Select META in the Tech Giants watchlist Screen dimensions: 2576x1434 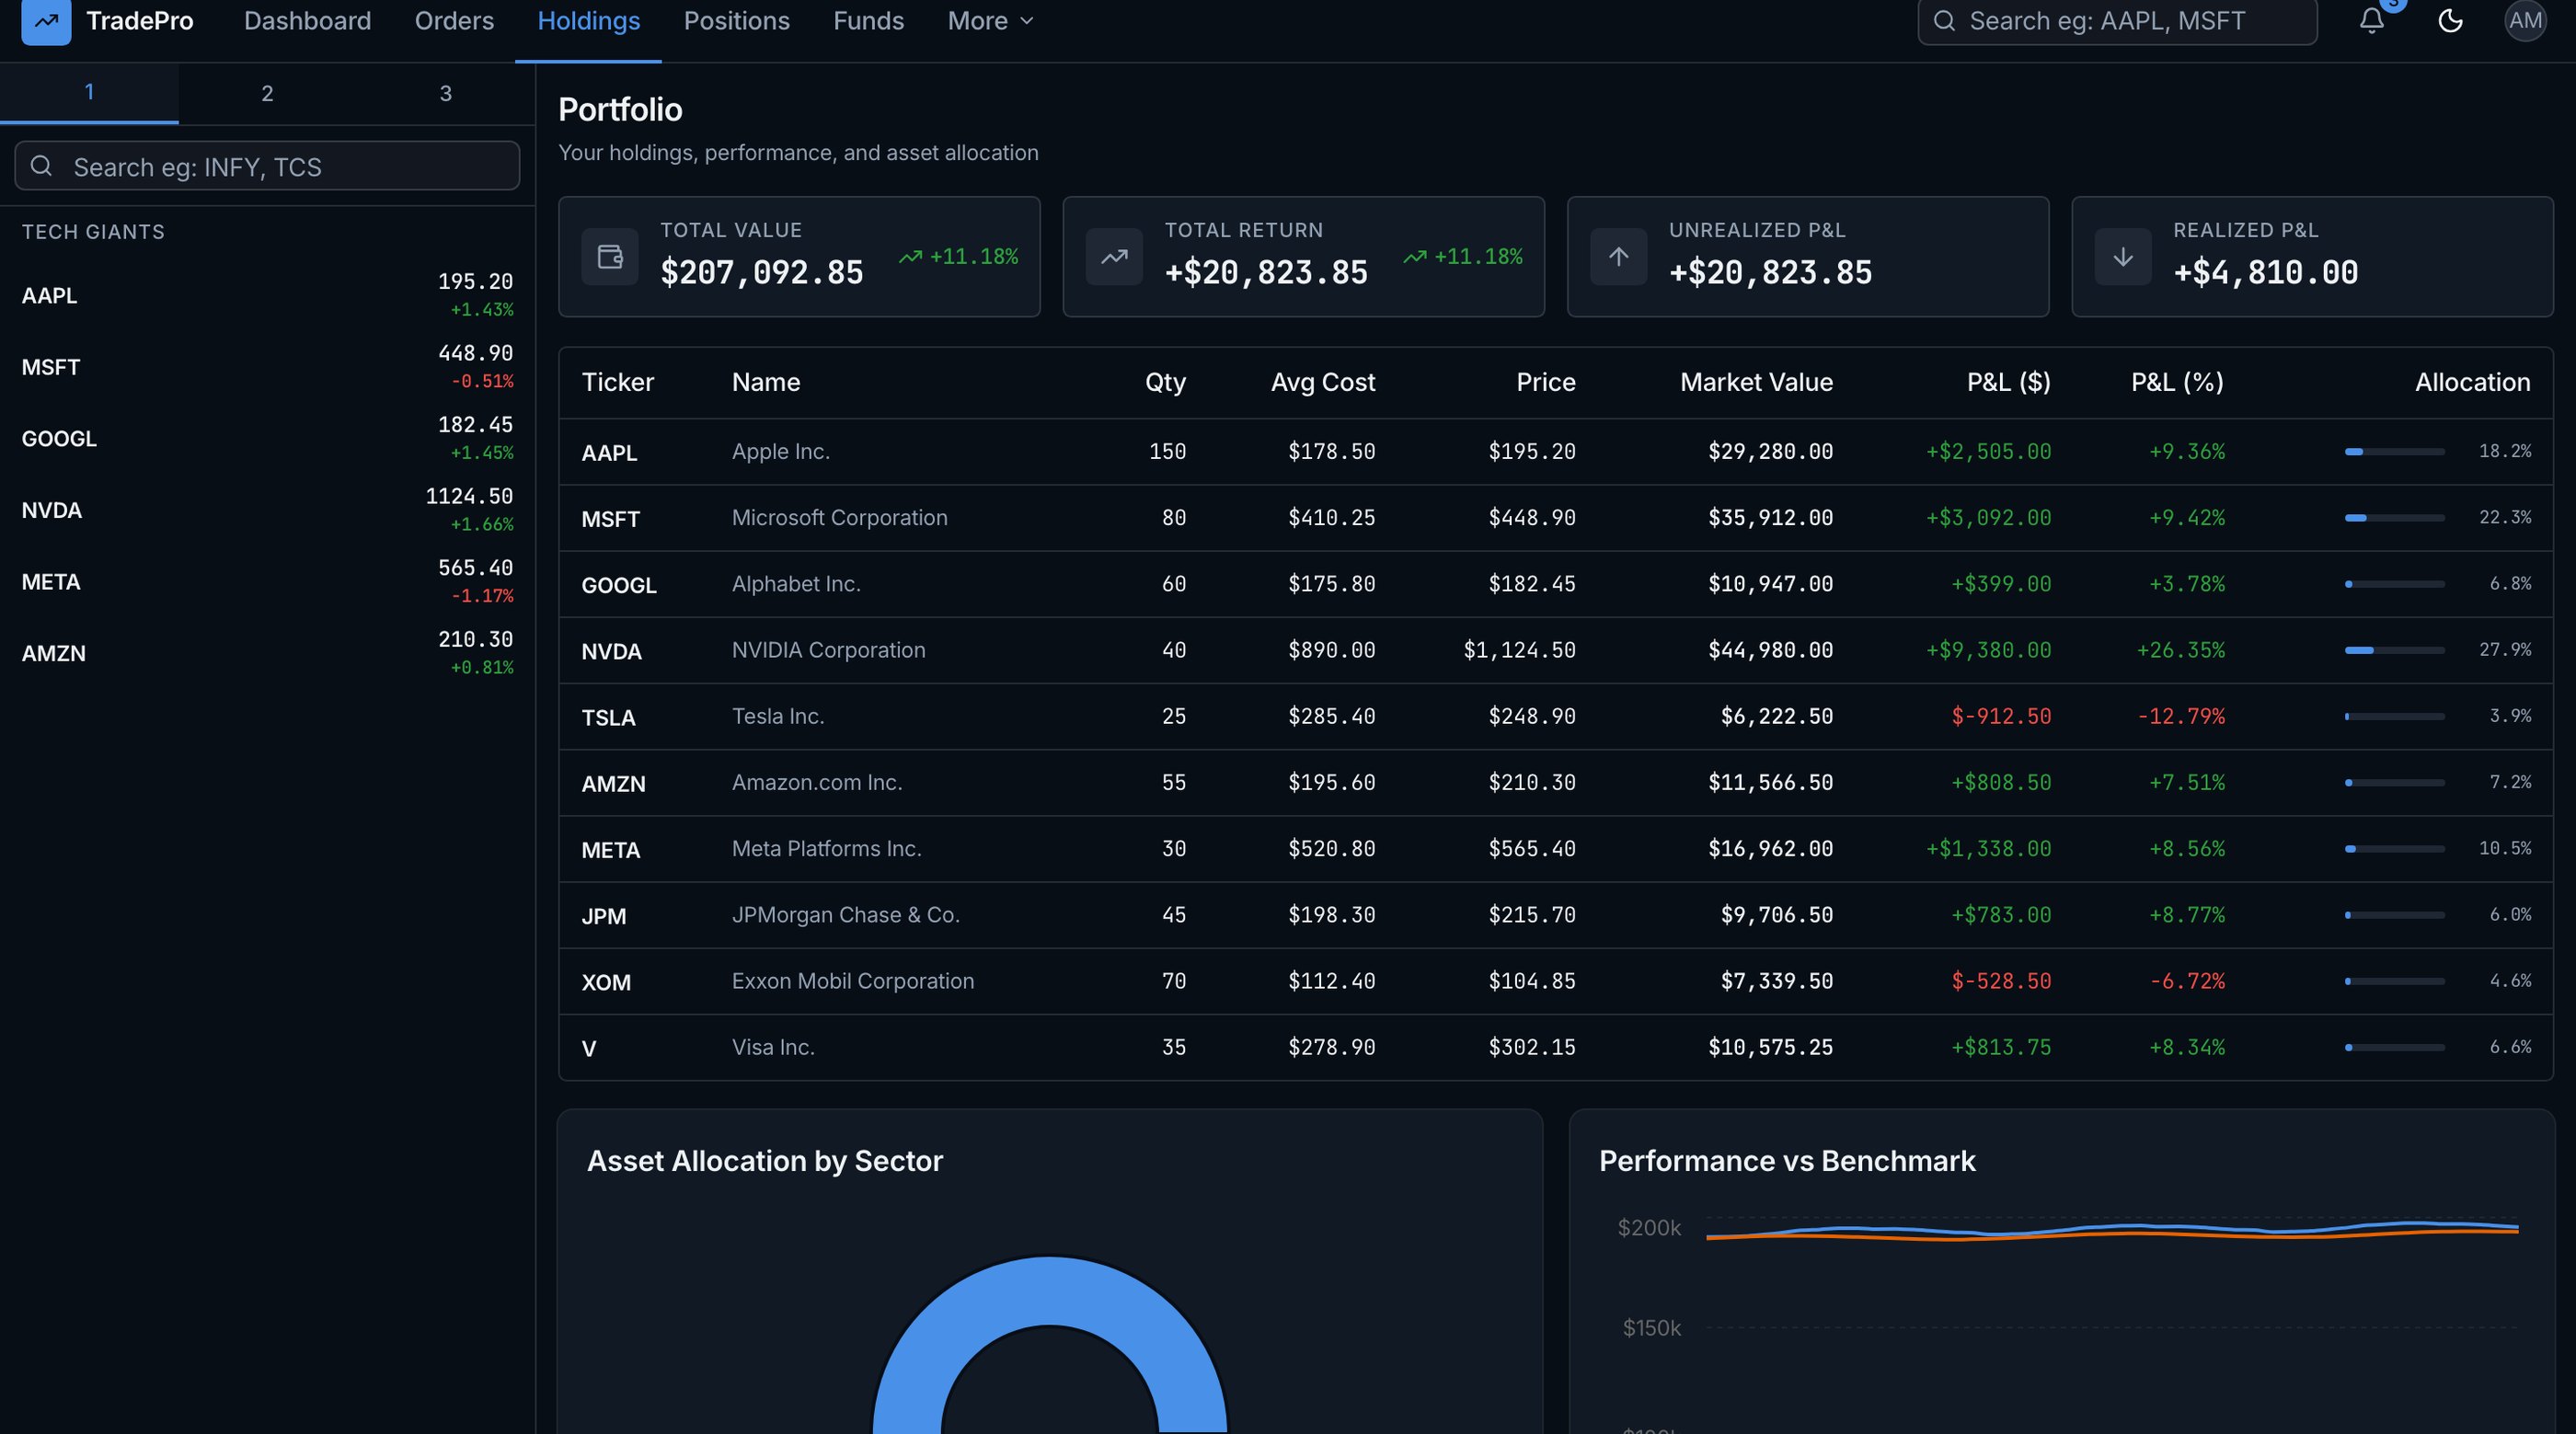pos(267,581)
